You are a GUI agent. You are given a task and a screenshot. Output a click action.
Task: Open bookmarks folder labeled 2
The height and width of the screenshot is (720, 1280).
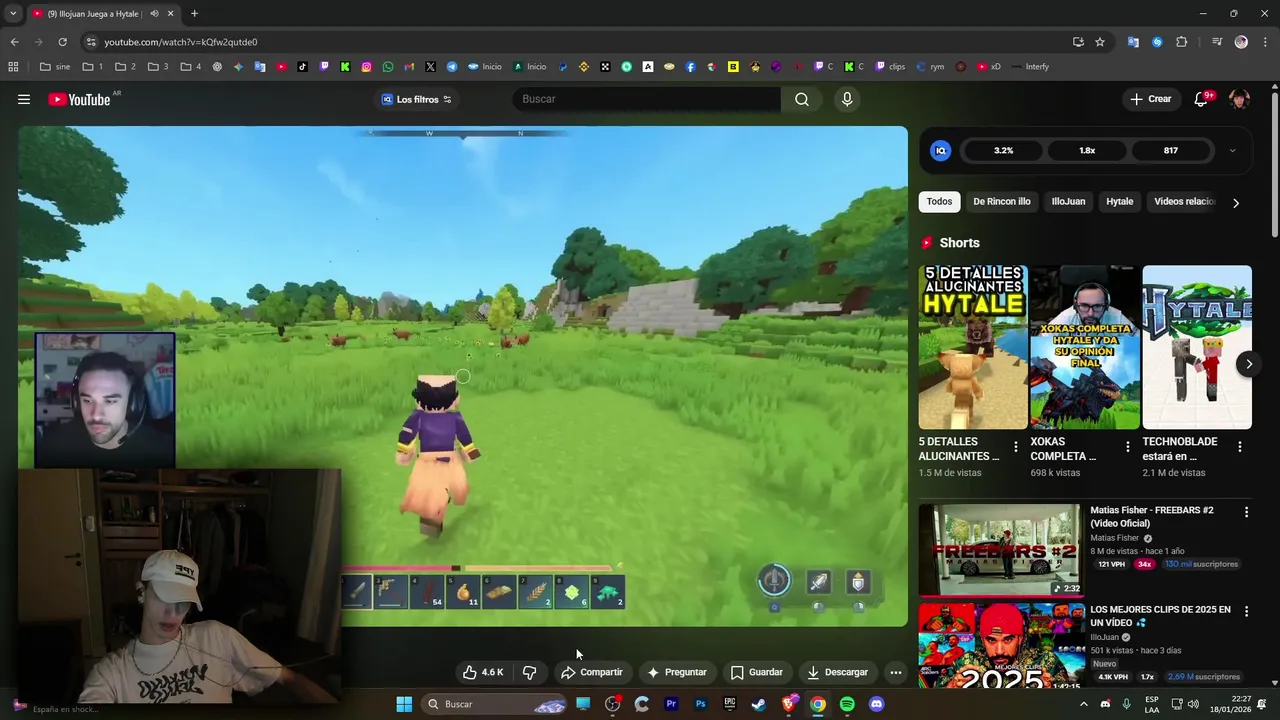(x=125, y=67)
